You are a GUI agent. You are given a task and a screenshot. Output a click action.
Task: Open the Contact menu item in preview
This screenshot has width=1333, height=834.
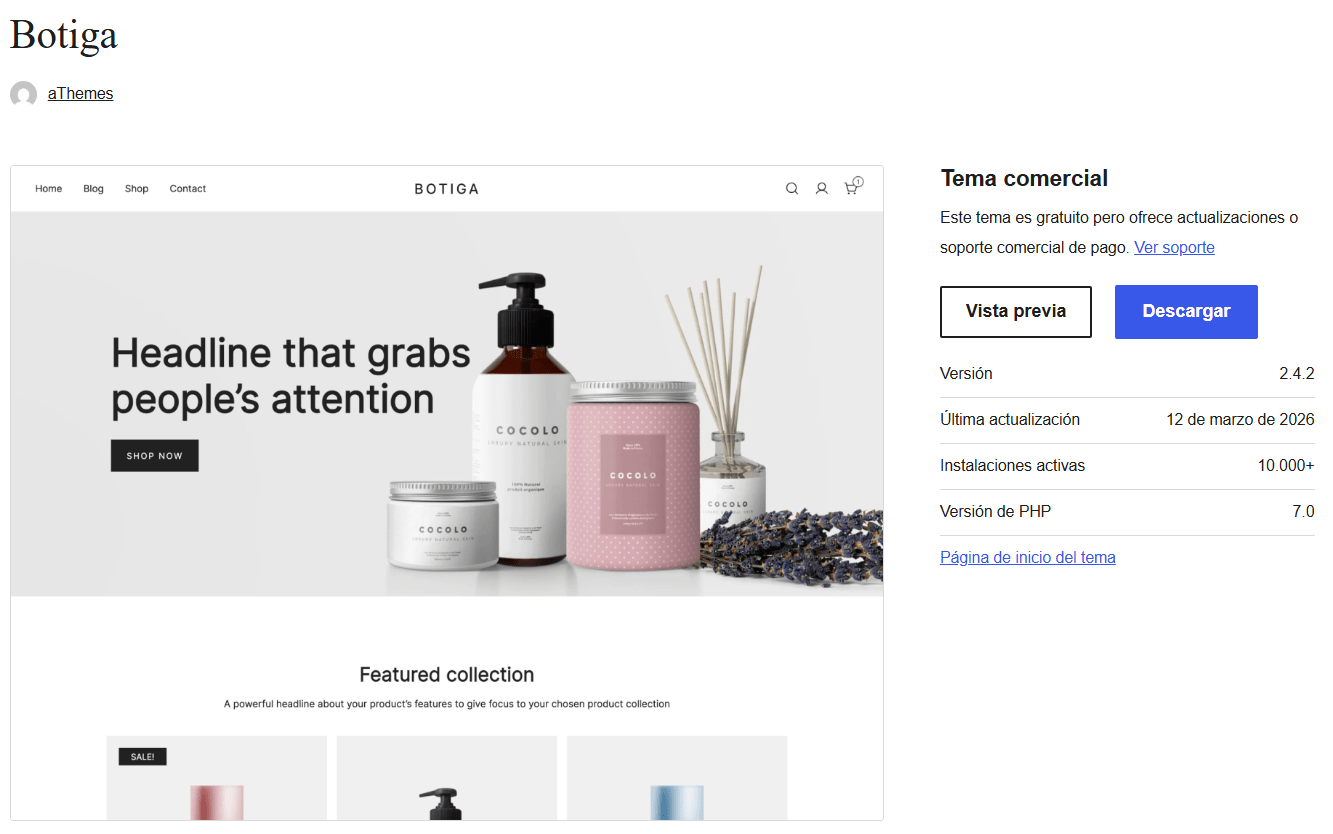pyautogui.click(x=188, y=188)
